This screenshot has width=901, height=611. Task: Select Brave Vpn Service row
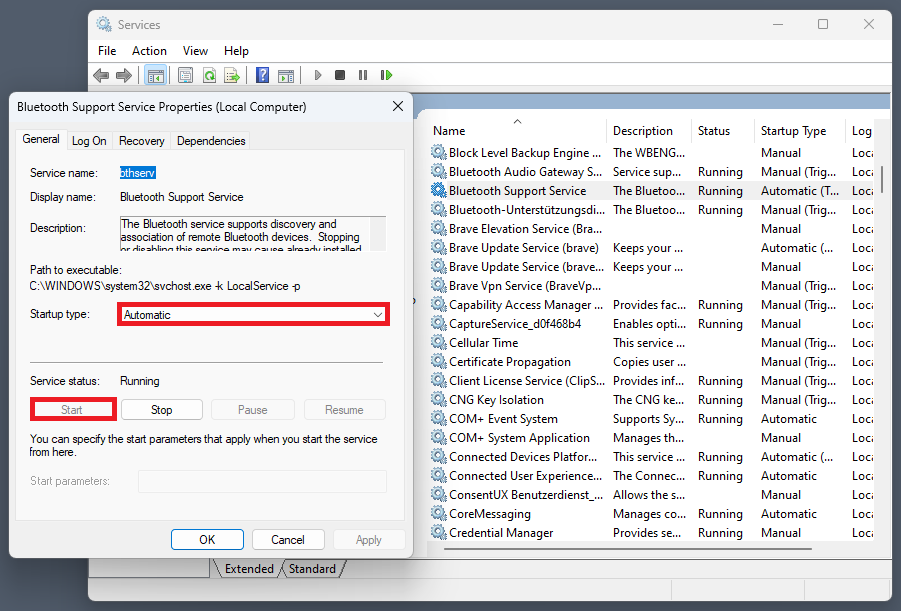click(x=652, y=286)
